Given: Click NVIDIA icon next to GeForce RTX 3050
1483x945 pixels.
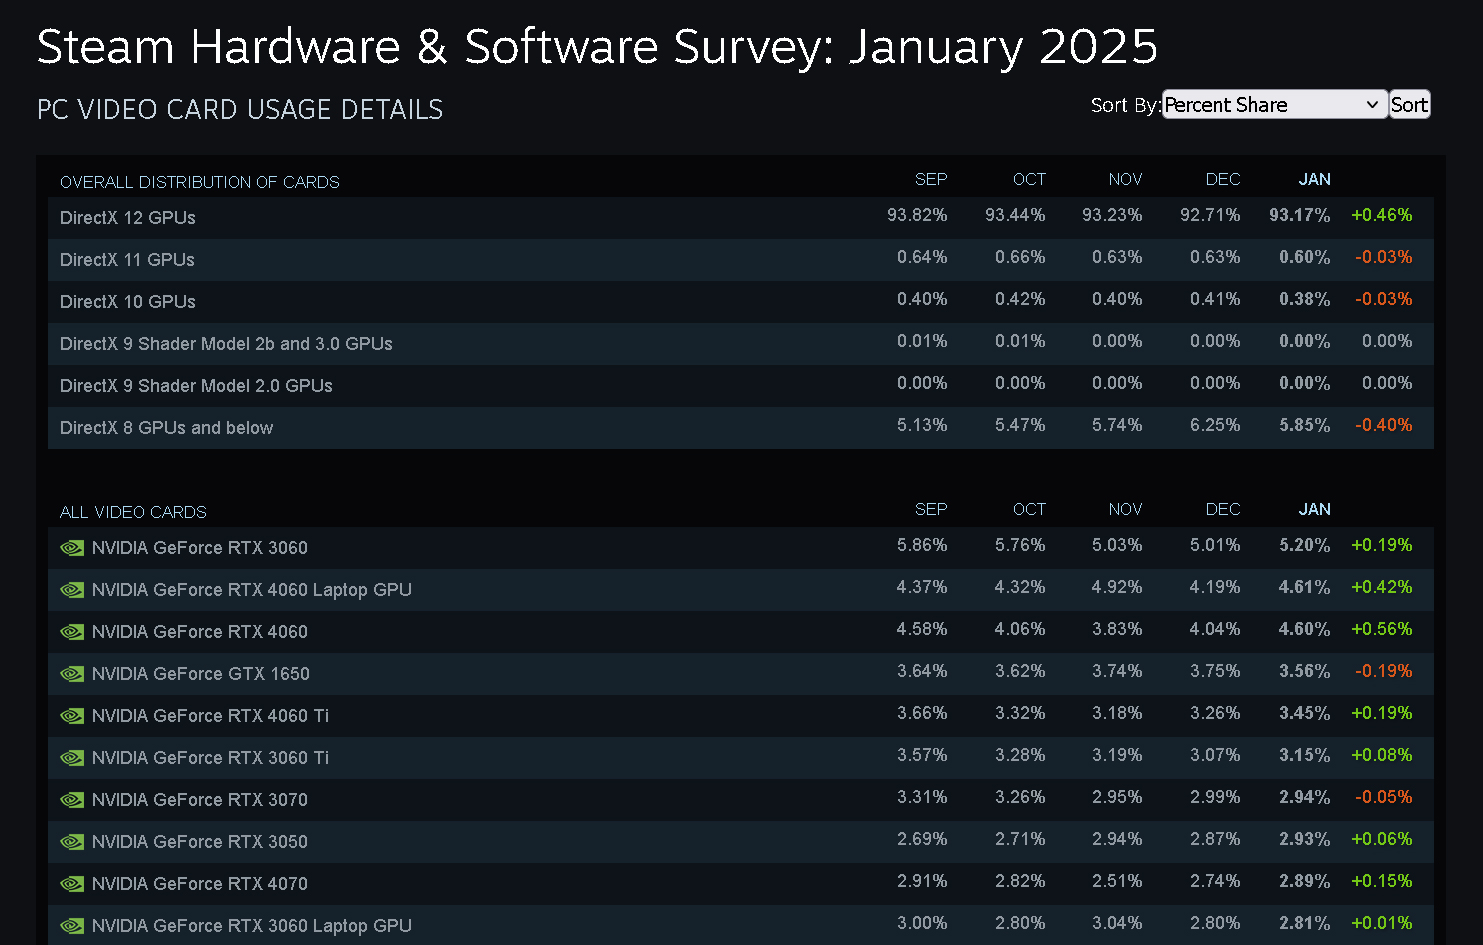Looking at the screenshot, I should pyautogui.click(x=72, y=842).
